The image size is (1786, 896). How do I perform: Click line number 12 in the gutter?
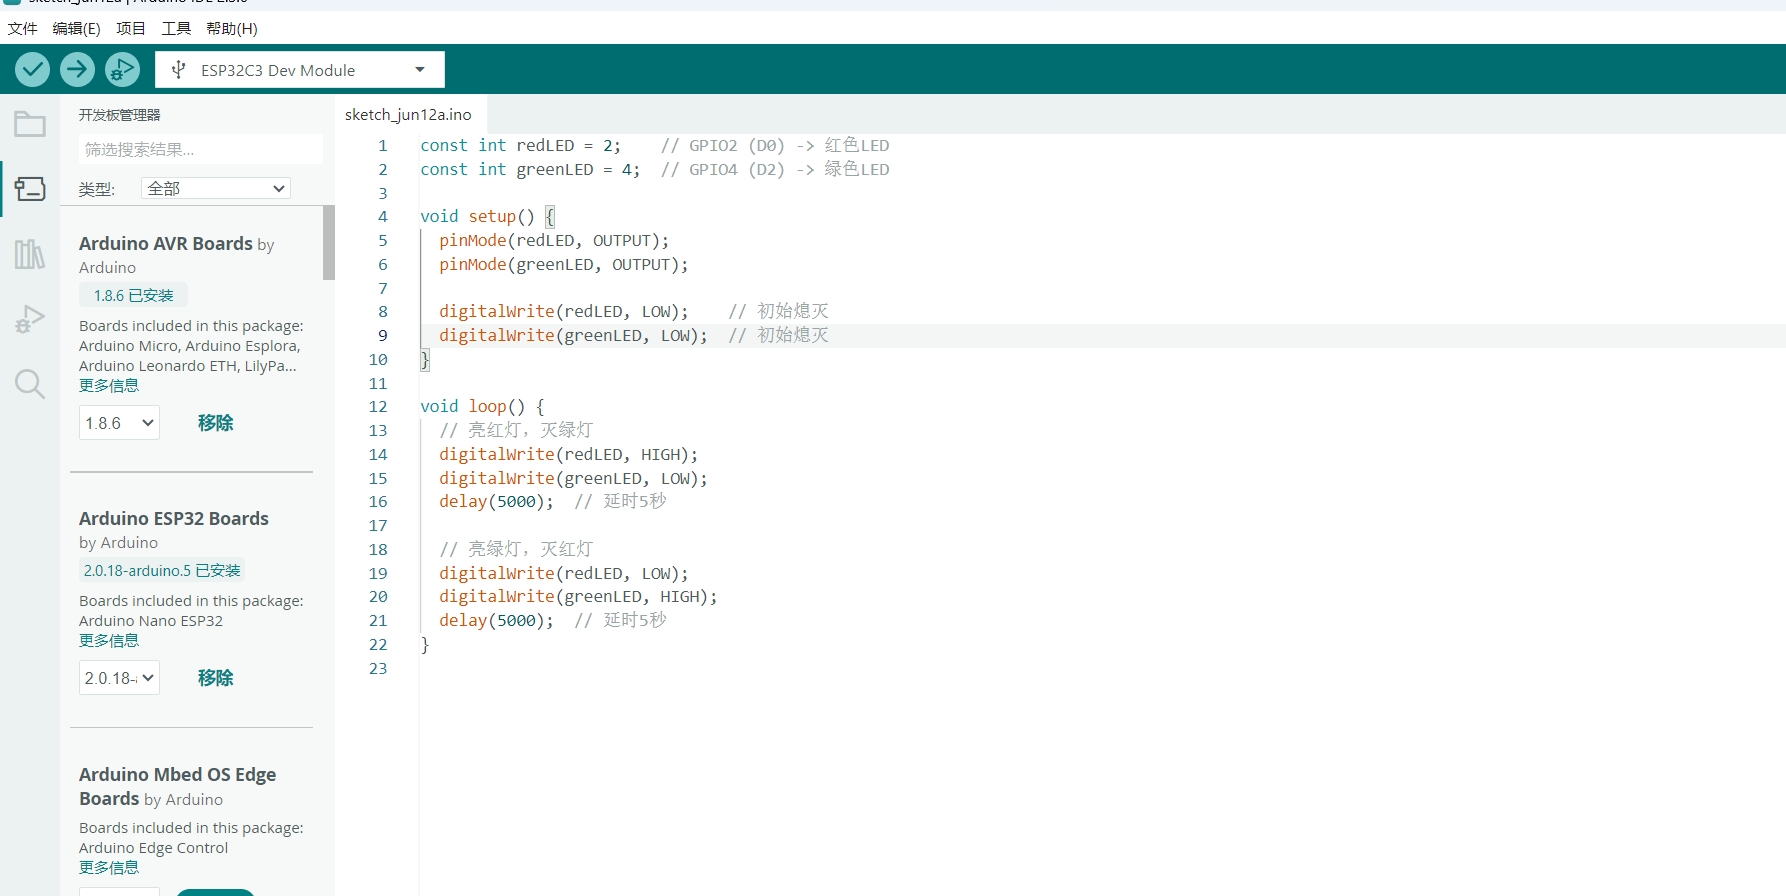pyautogui.click(x=378, y=407)
